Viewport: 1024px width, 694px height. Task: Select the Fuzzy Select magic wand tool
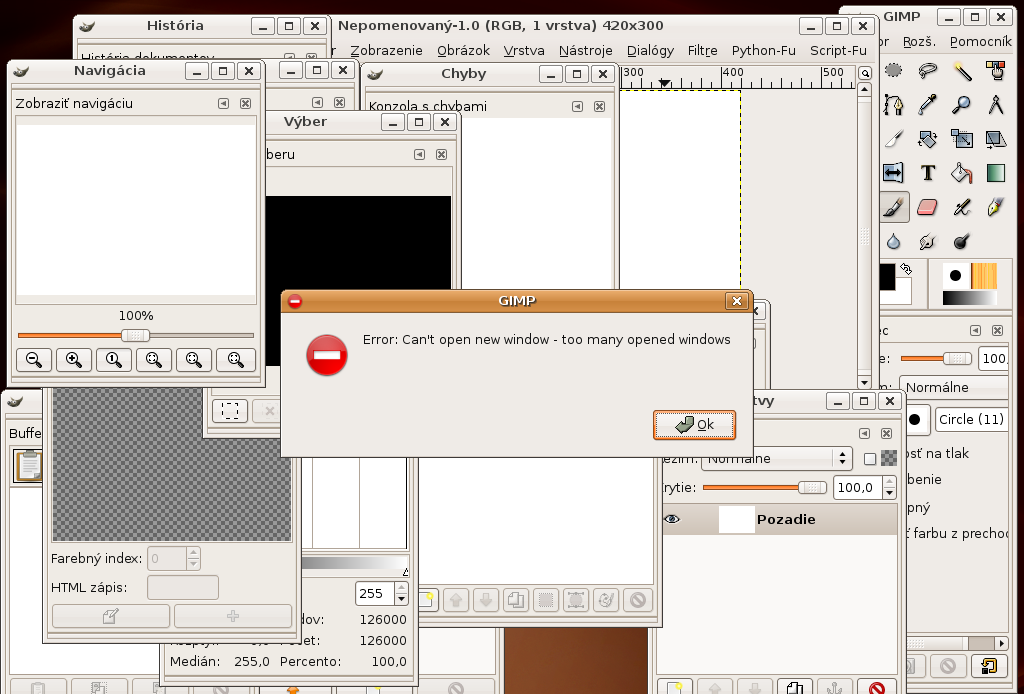click(961, 70)
